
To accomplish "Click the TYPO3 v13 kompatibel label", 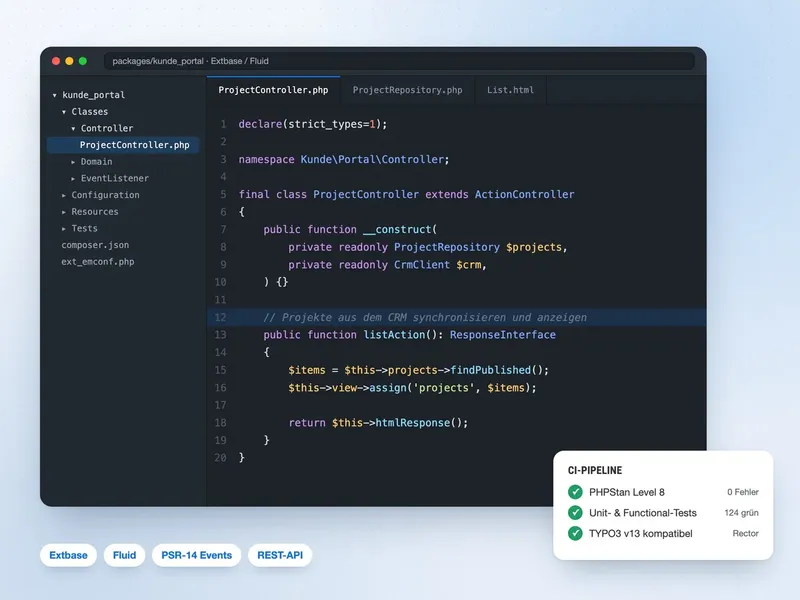I will click(640, 534).
